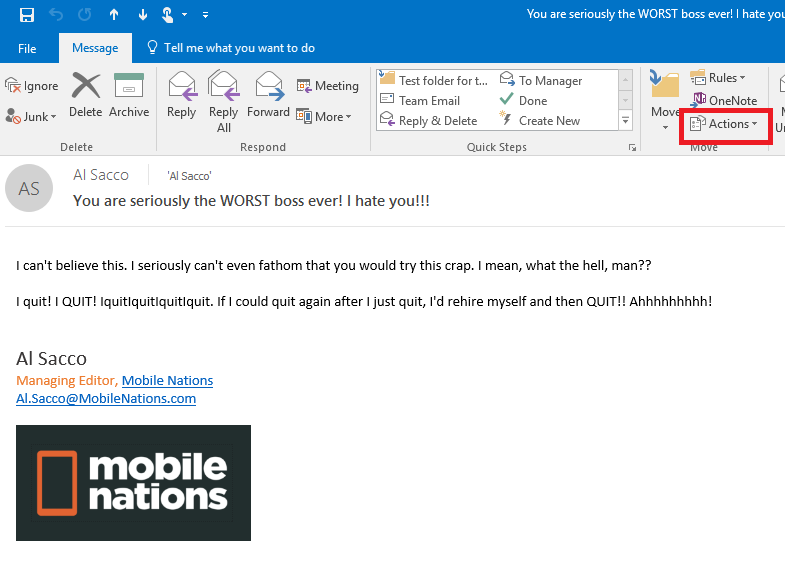Run the Test folder quick step
785x581 pixels.
point(434,80)
